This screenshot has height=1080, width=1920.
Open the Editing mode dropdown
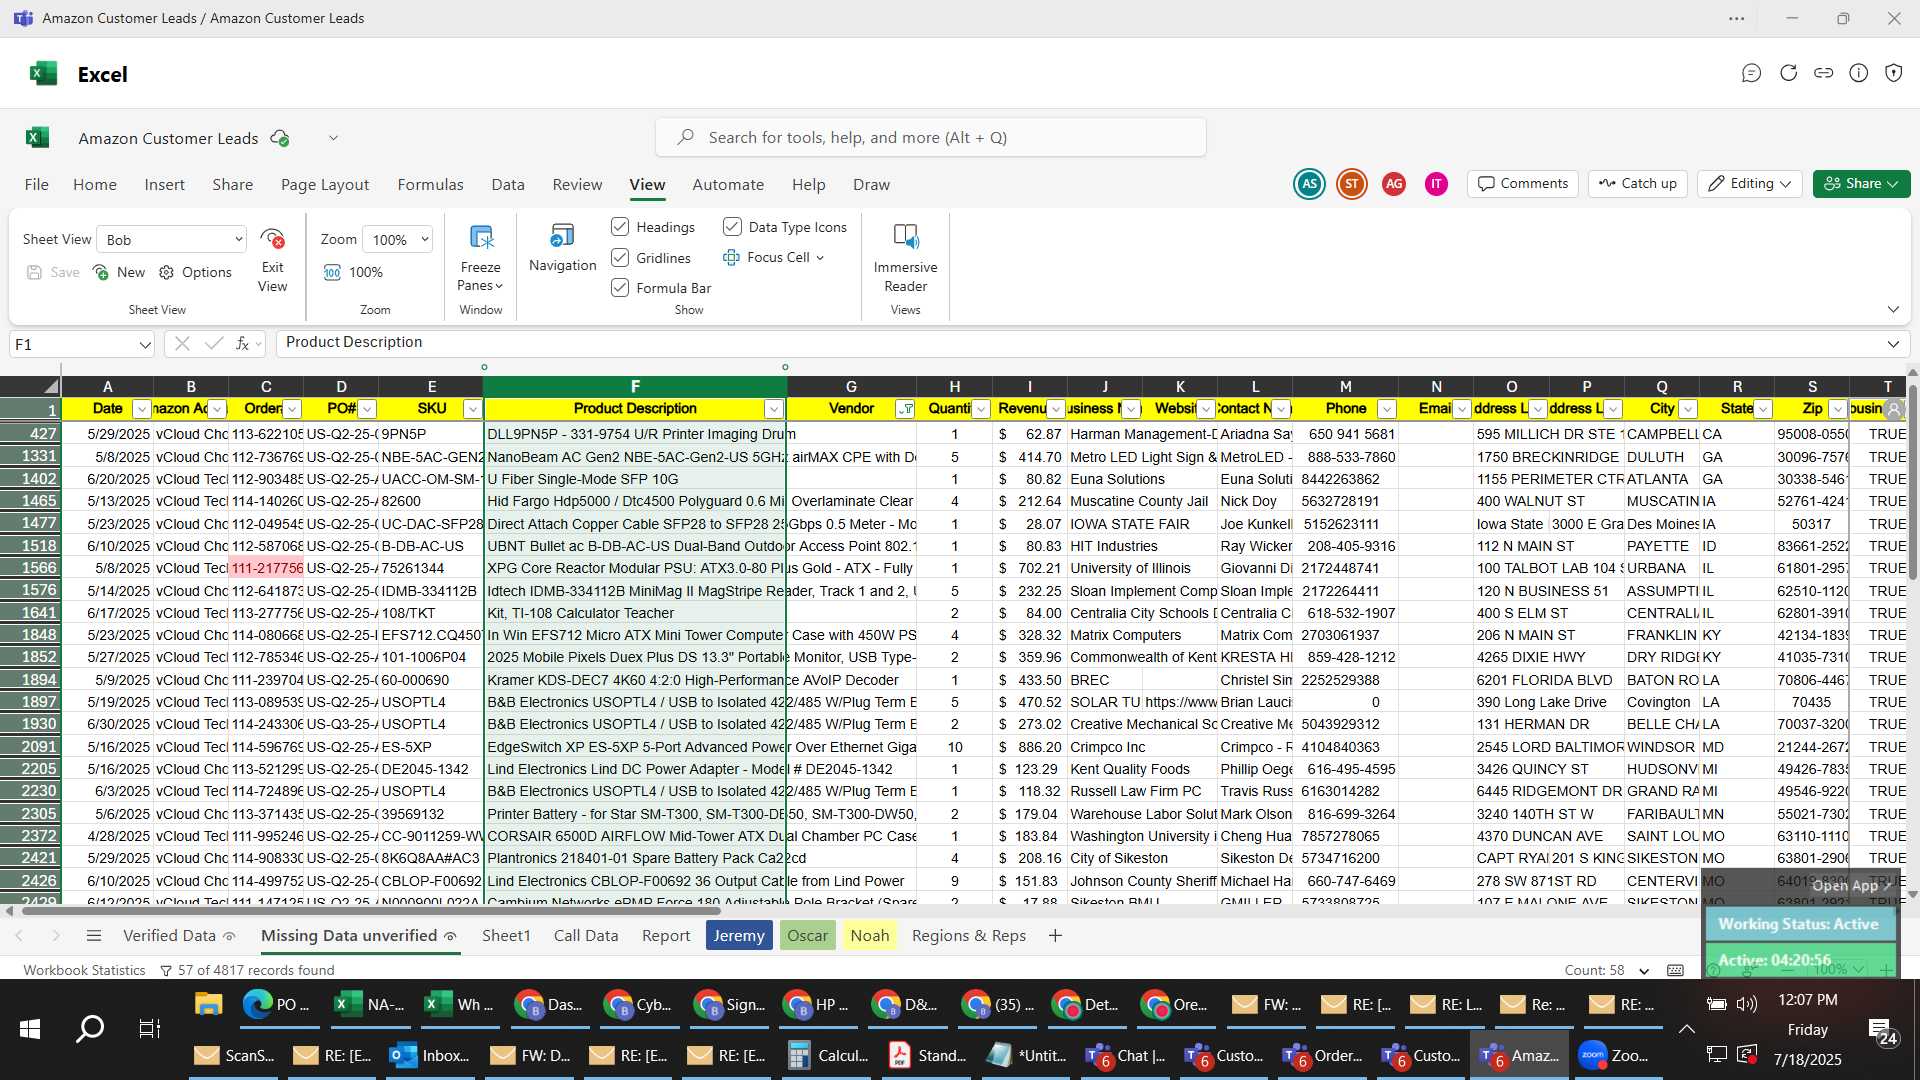point(1750,184)
